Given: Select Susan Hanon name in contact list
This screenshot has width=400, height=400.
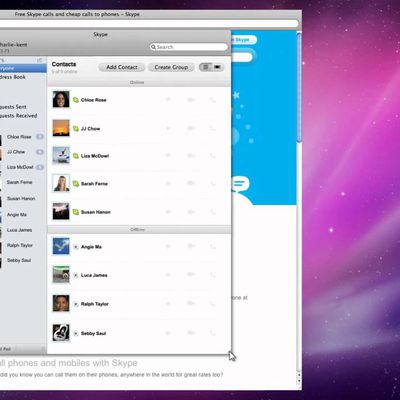Looking at the screenshot, I should click(x=96, y=212).
